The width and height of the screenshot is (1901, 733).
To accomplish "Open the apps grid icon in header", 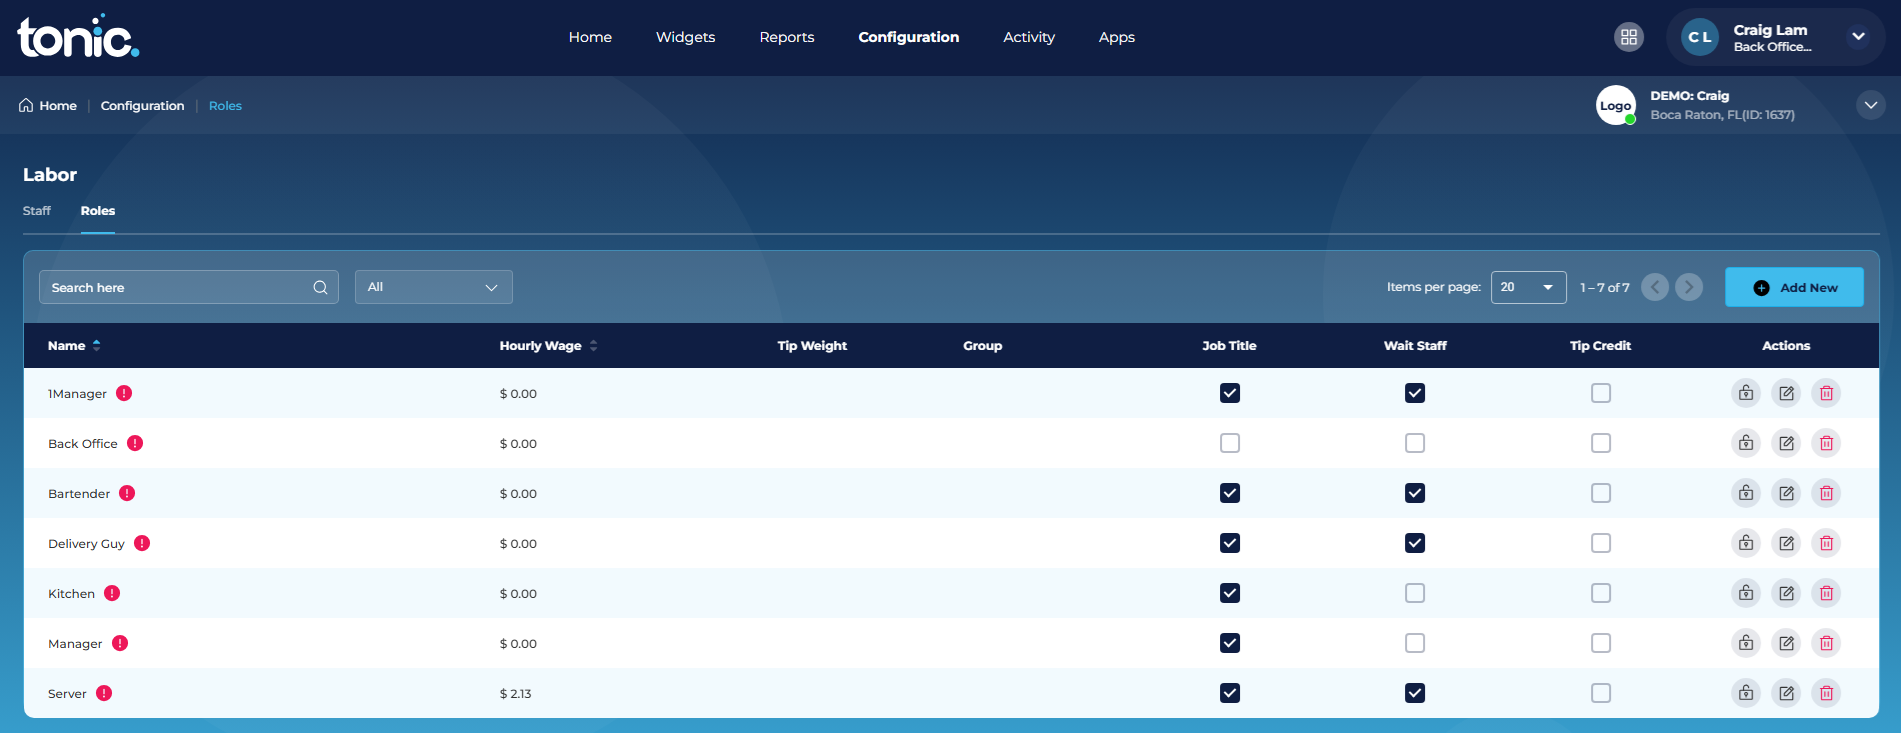I will click(x=1629, y=37).
